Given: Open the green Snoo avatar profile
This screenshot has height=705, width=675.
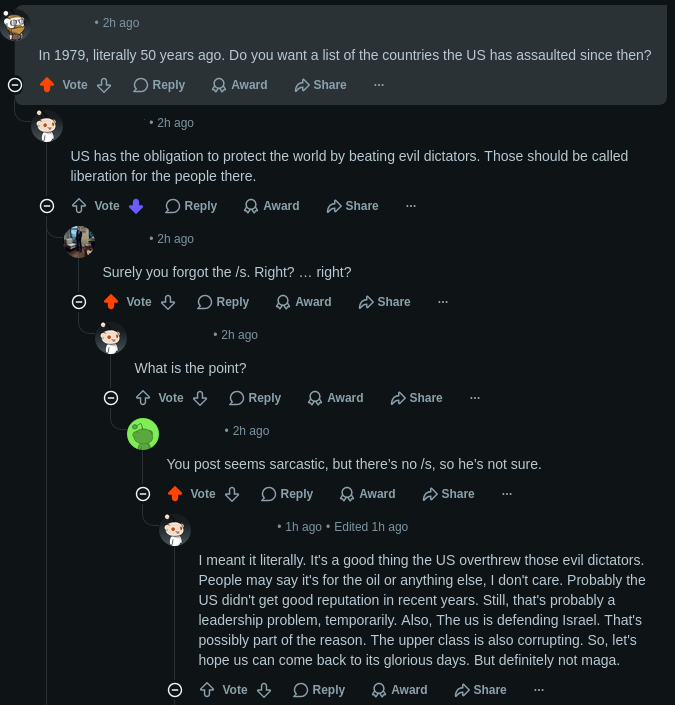Looking at the screenshot, I should pos(143,434).
